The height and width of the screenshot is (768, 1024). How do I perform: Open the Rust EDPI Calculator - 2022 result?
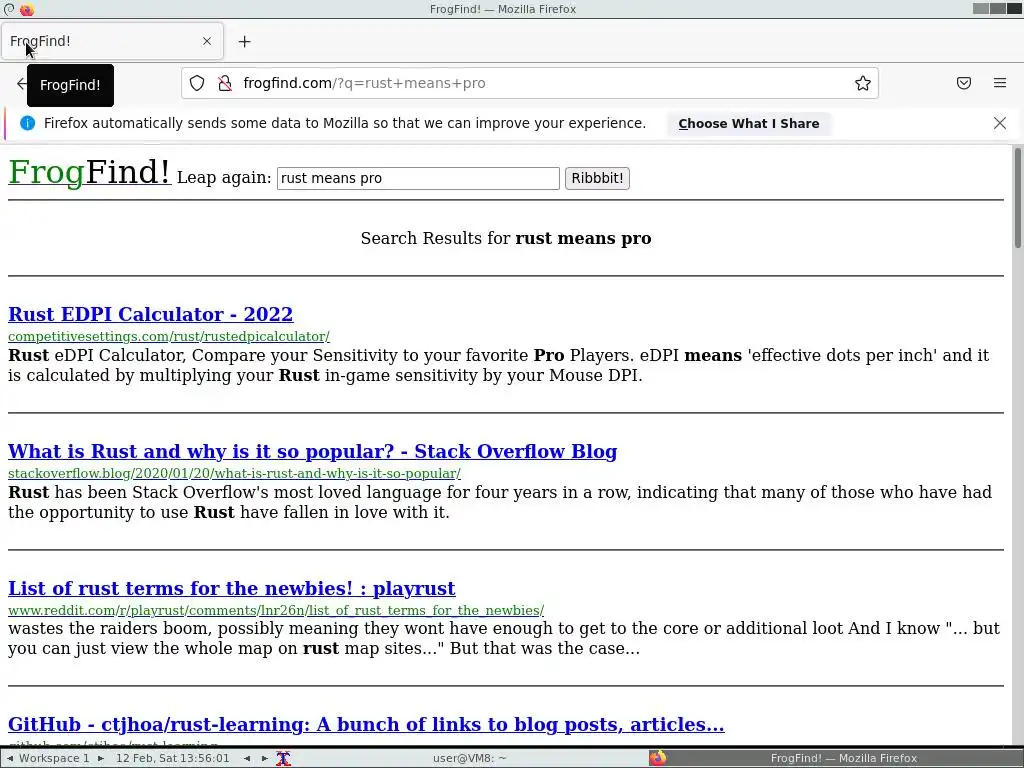tap(151, 314)
